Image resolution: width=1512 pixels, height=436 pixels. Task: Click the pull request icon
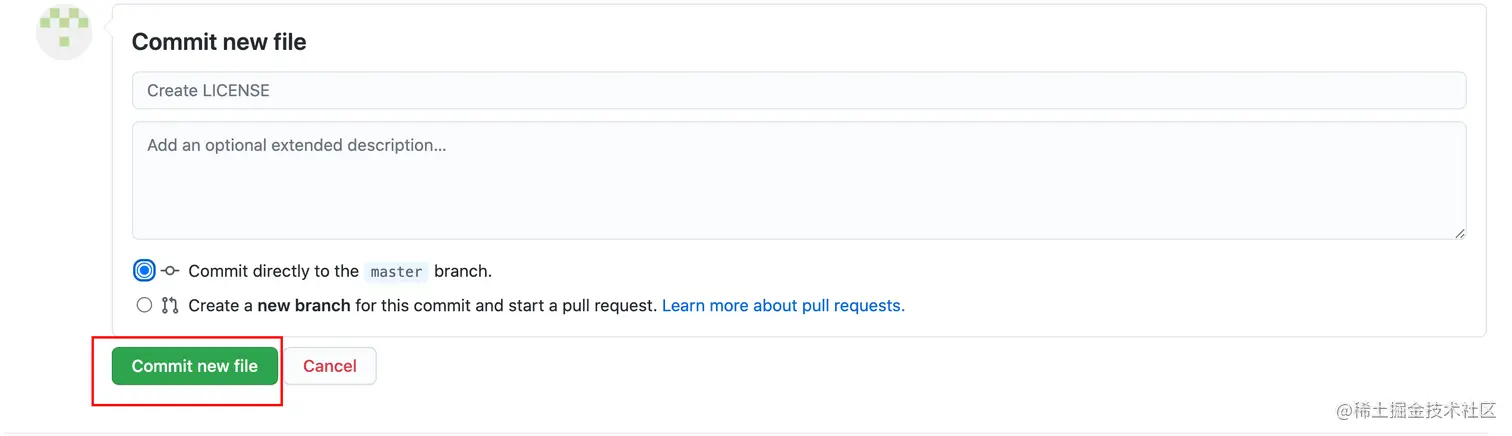click(170, 305)
